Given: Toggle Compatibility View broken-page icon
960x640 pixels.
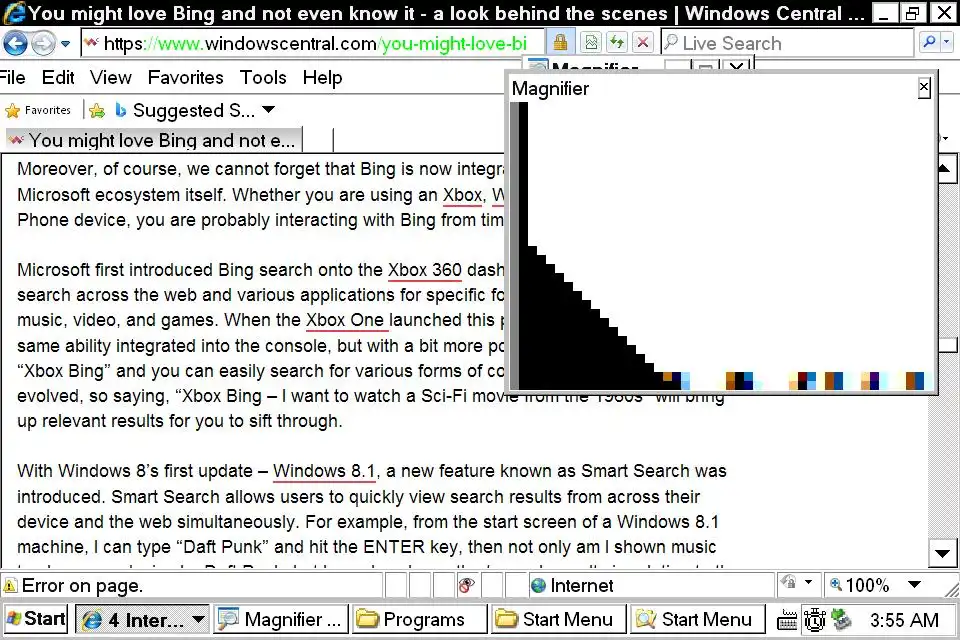Looking at the screenshot, I should pyautogui.click(x=591, y=42).
